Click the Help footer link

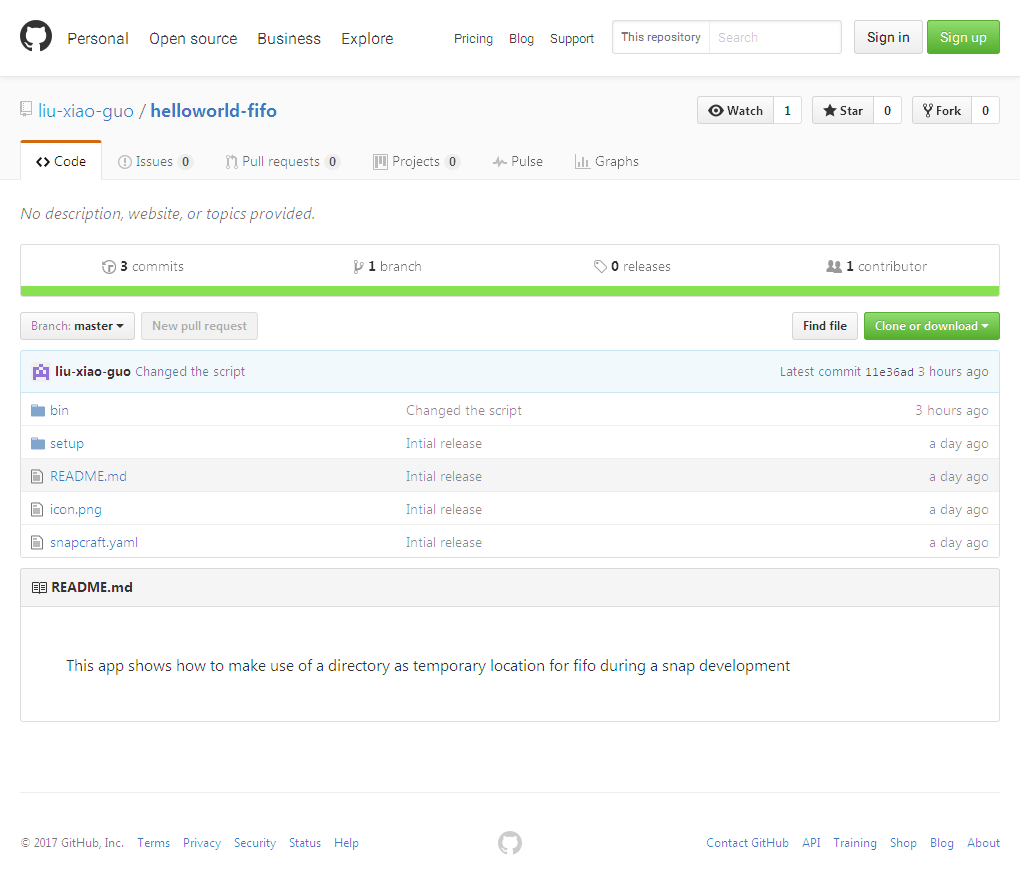(346, 843)
